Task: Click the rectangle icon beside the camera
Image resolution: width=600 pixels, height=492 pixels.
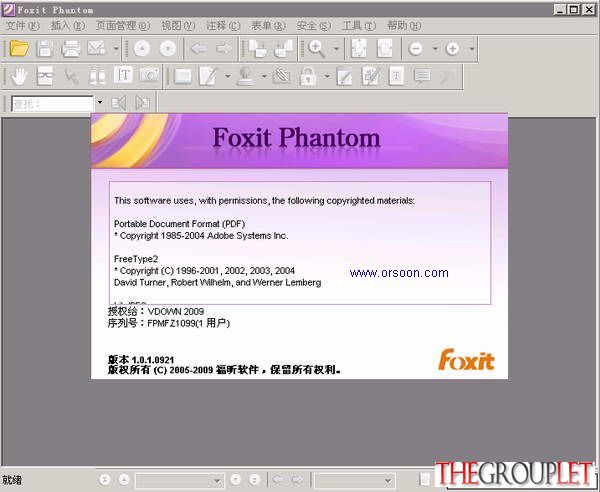Action: click(x=183, y=76)
